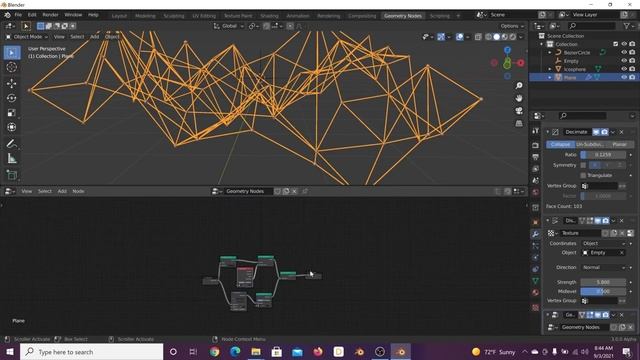The height and width of the screenshot is (360, 640).
Task: Open the Modifier properties wrench tab
Action: pos(536,234)
